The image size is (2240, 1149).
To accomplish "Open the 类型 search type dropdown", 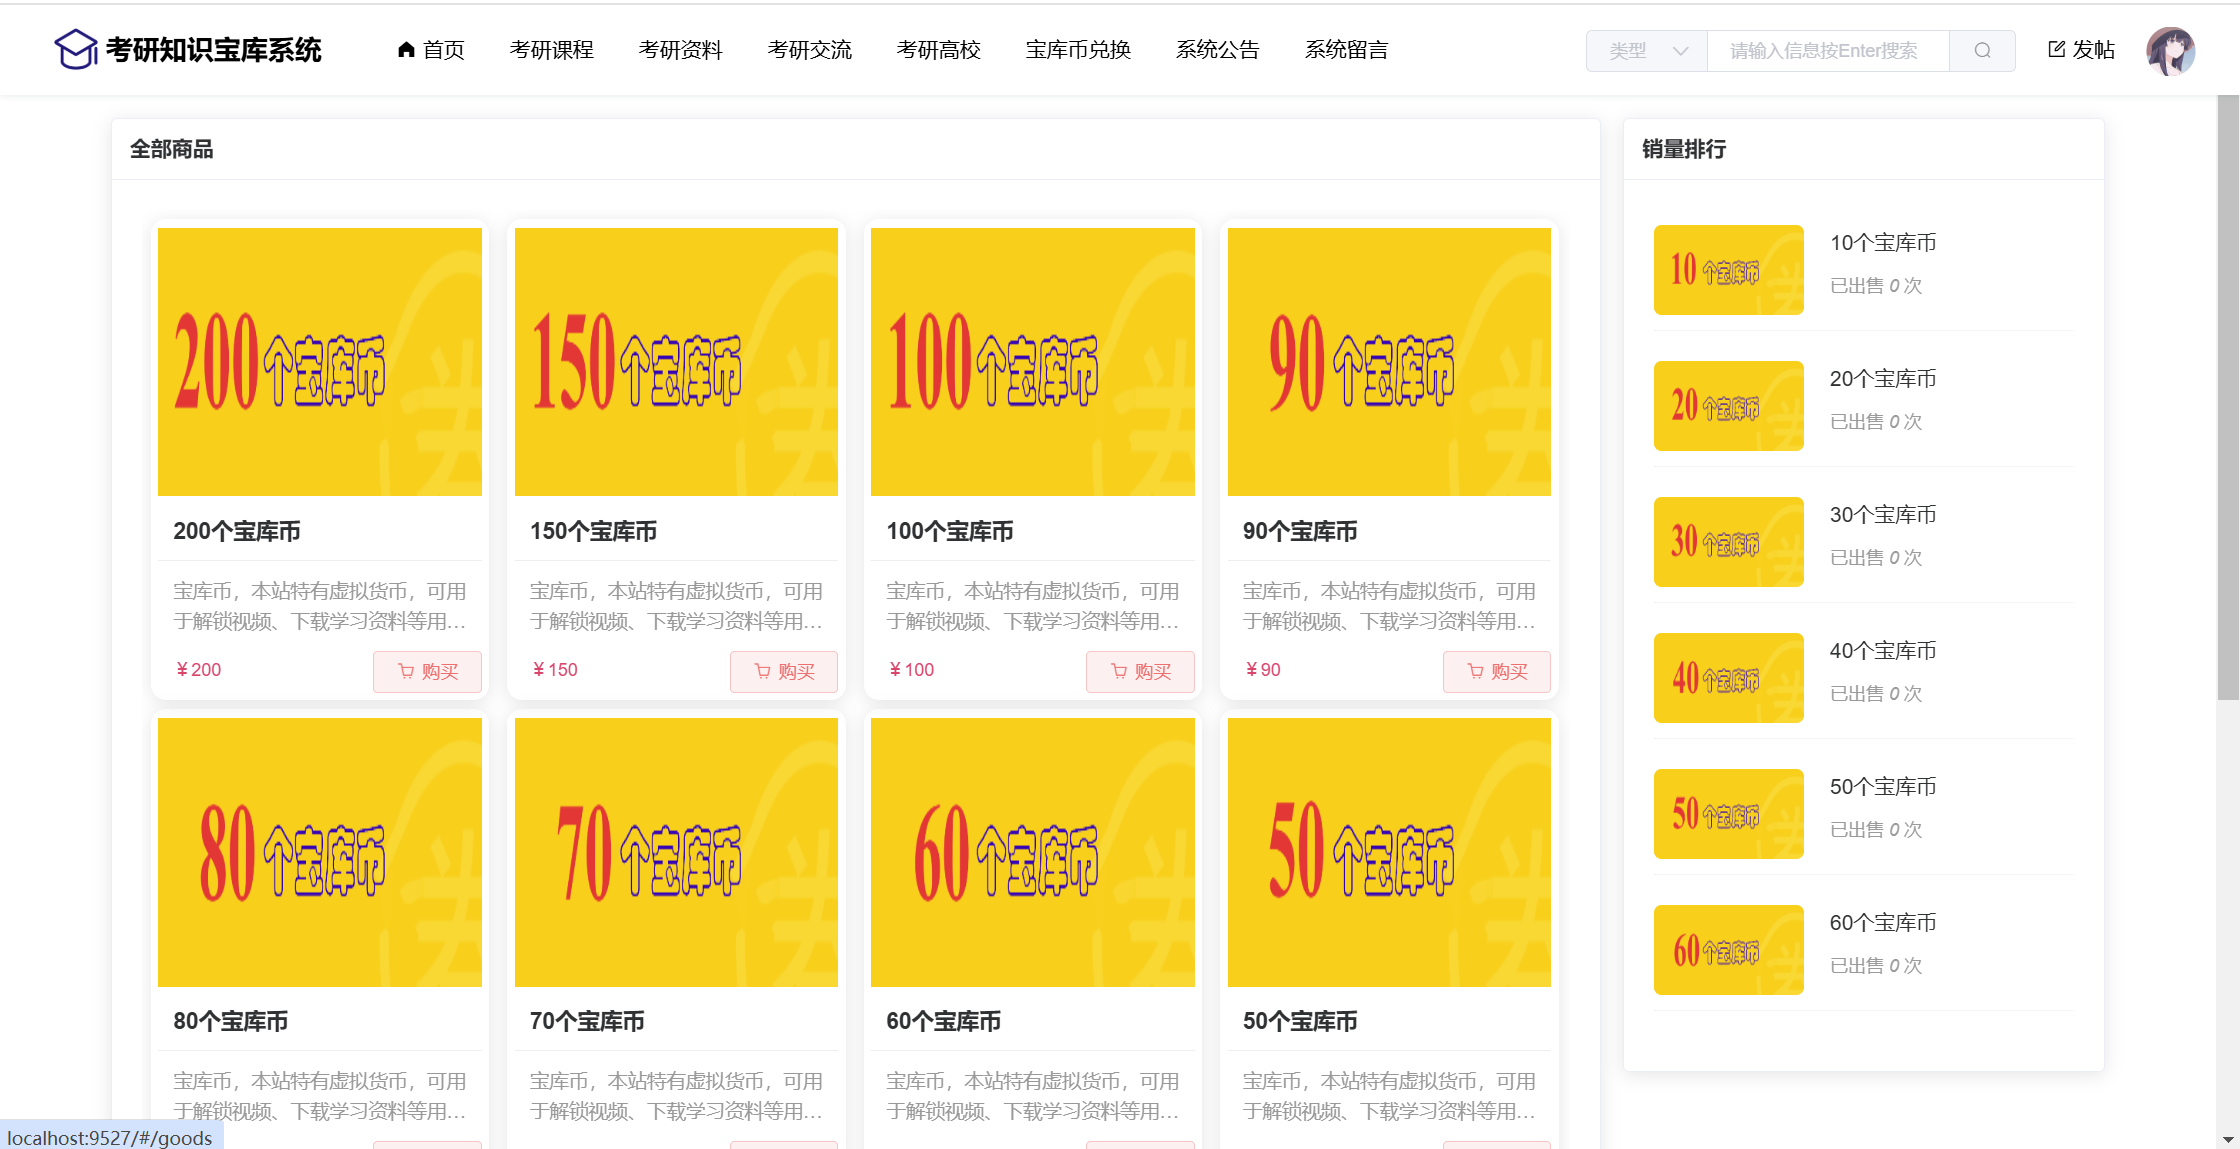I will (x=1646, y=51).
